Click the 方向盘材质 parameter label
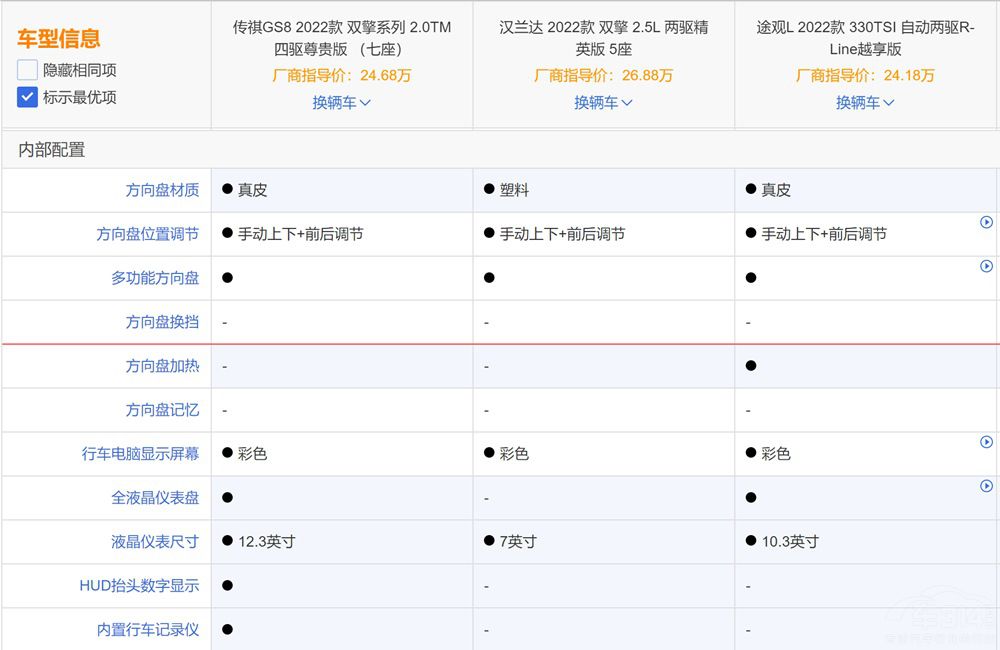Screen dimensions: 1000x650 coord(162,190)
